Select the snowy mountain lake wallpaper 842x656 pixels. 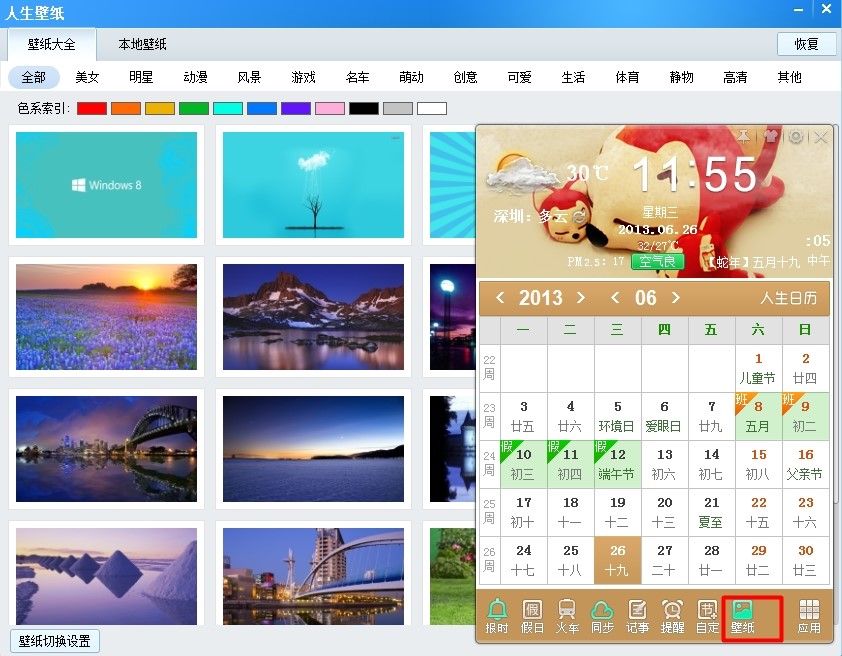(313, 317)
